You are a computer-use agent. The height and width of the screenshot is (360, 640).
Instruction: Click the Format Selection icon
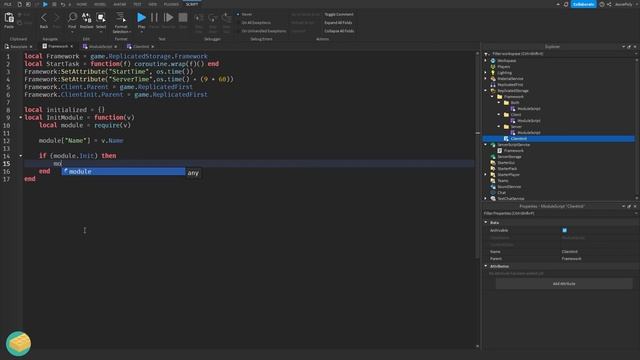coord(121,17)
